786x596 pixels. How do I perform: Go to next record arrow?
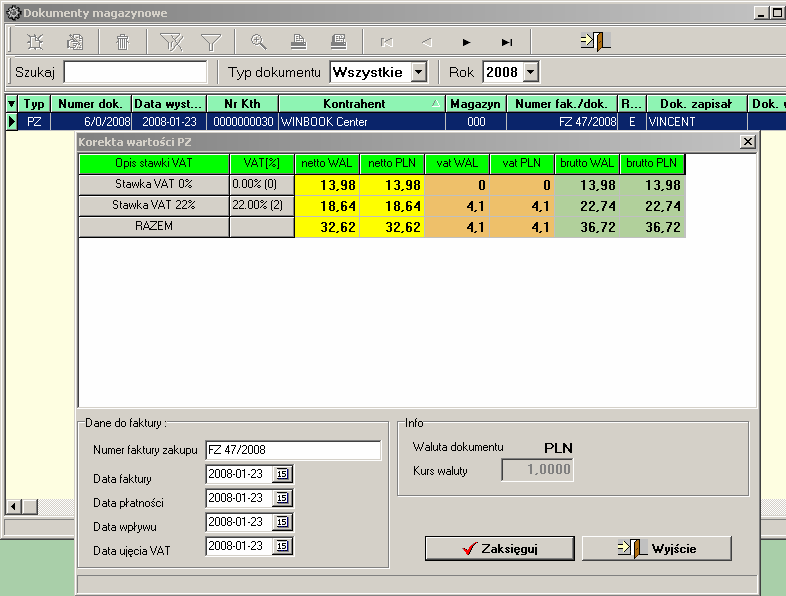pyautogui.click(x=467, y=42)
